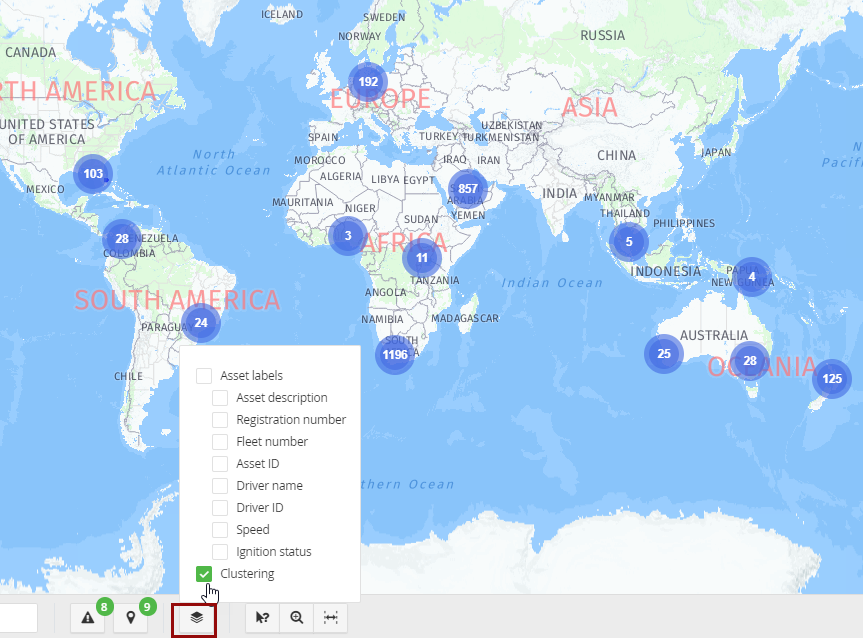
Task: Activate the zoom-in magnifier tool
Action: tap(297, 618)
